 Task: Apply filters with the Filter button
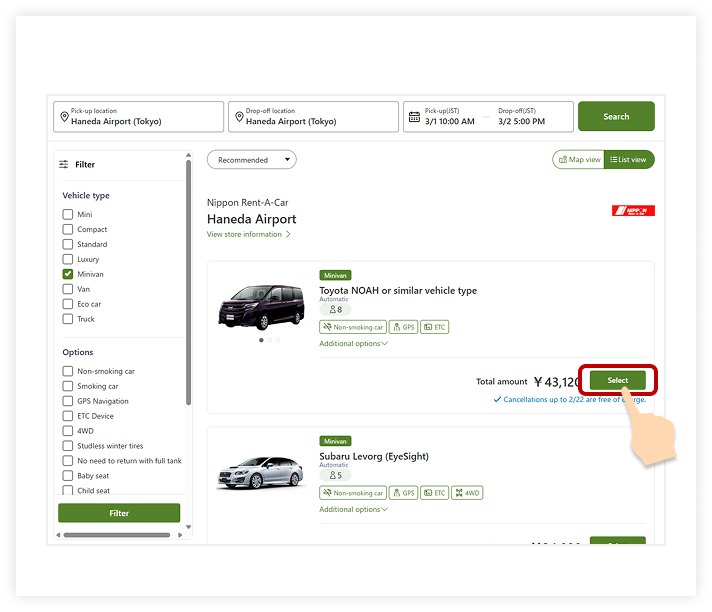point(119,513)
